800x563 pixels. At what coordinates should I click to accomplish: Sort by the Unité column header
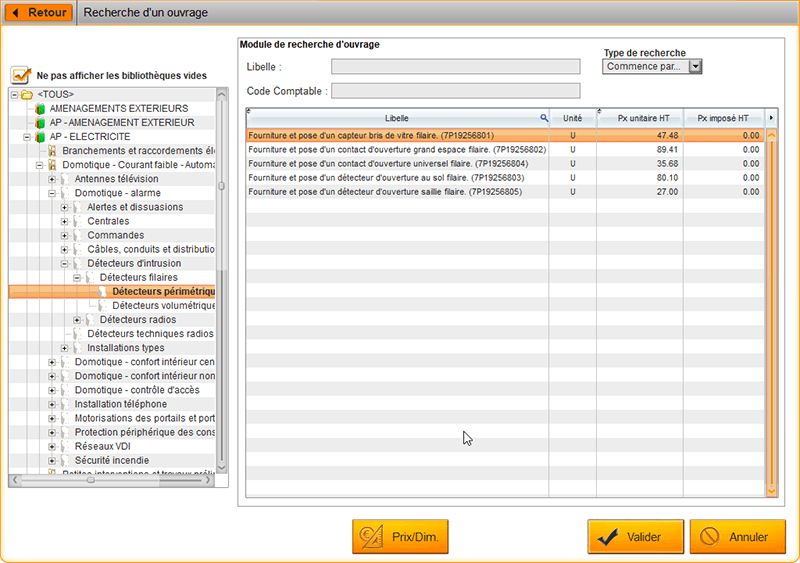[x=572, y=118]
